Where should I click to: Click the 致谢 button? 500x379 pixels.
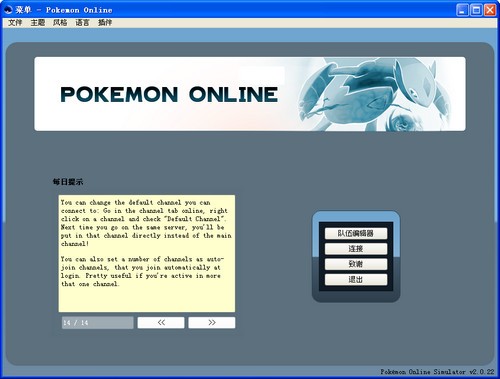tap(356, 264)
